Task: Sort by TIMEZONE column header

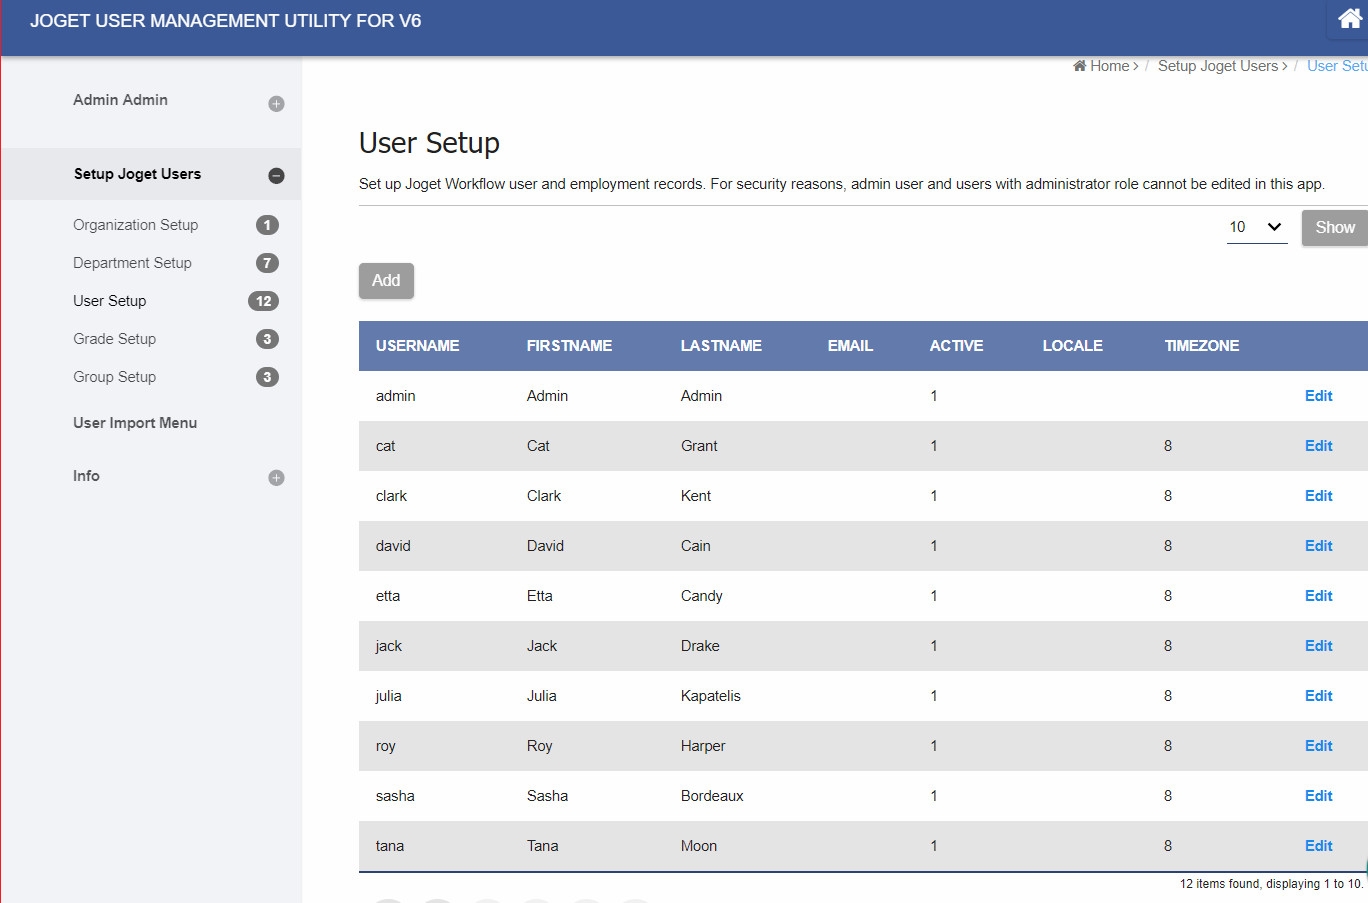Action: click(1202, 346)
